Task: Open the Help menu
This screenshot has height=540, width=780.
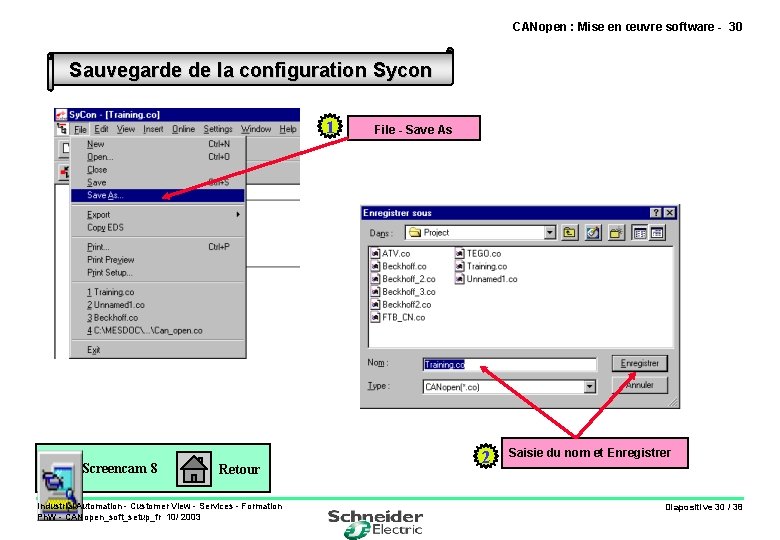Action: [x=288, y=129]
